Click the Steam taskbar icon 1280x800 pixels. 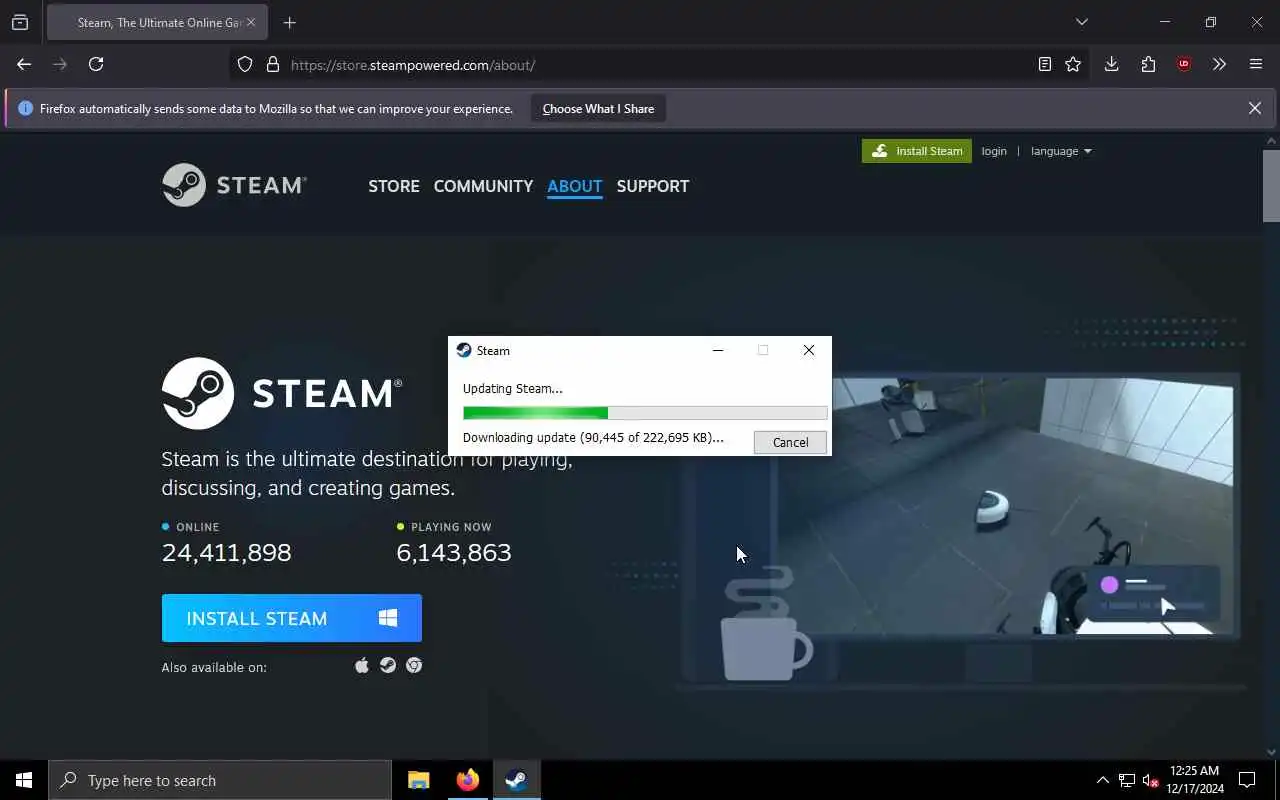pyautogui.click(x=516, y=780)
